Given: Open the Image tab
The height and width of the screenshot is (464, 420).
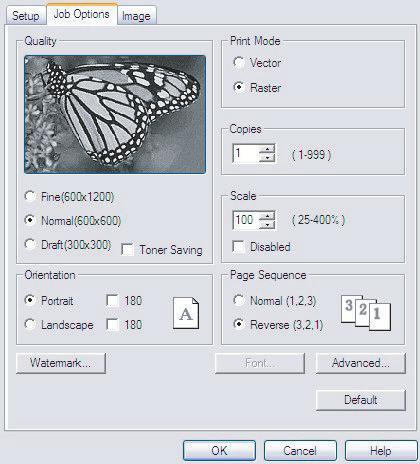Looking at the screenshot, I should click(136, 16).
